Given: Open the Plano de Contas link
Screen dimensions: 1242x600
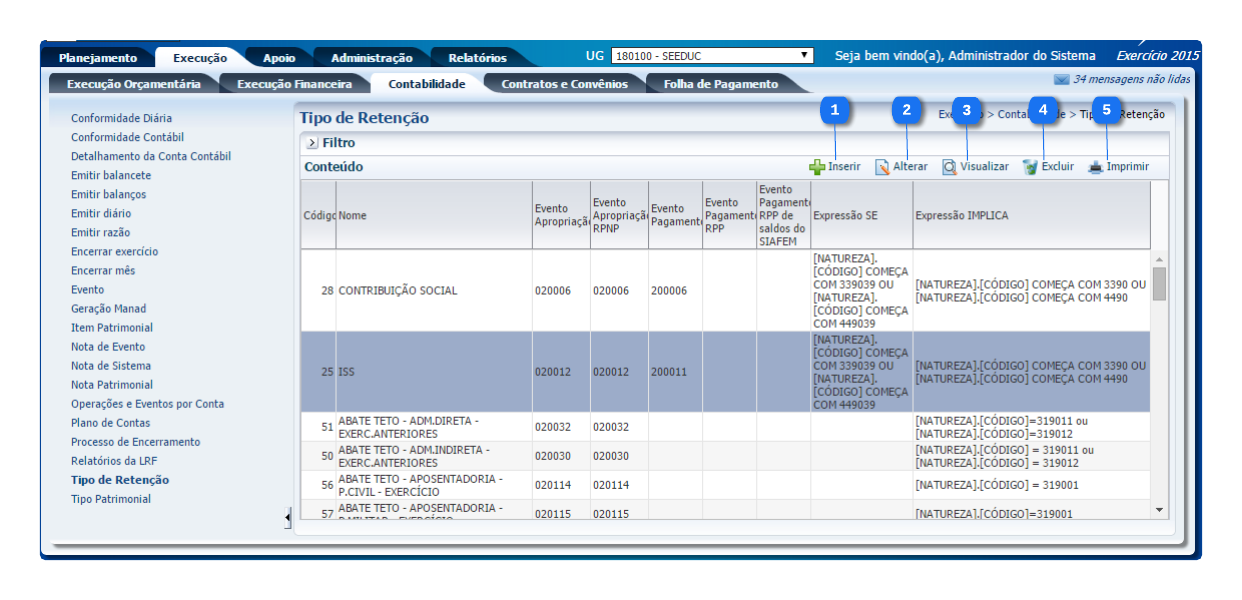Looking at the screenshot, I should click(x=110, y=423).
